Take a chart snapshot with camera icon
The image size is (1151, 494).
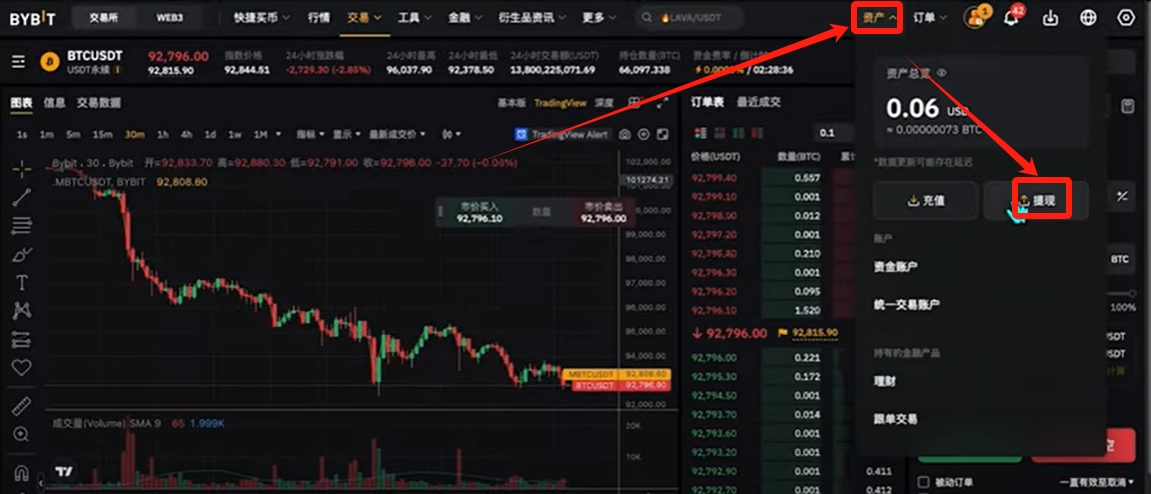(625, 134)
